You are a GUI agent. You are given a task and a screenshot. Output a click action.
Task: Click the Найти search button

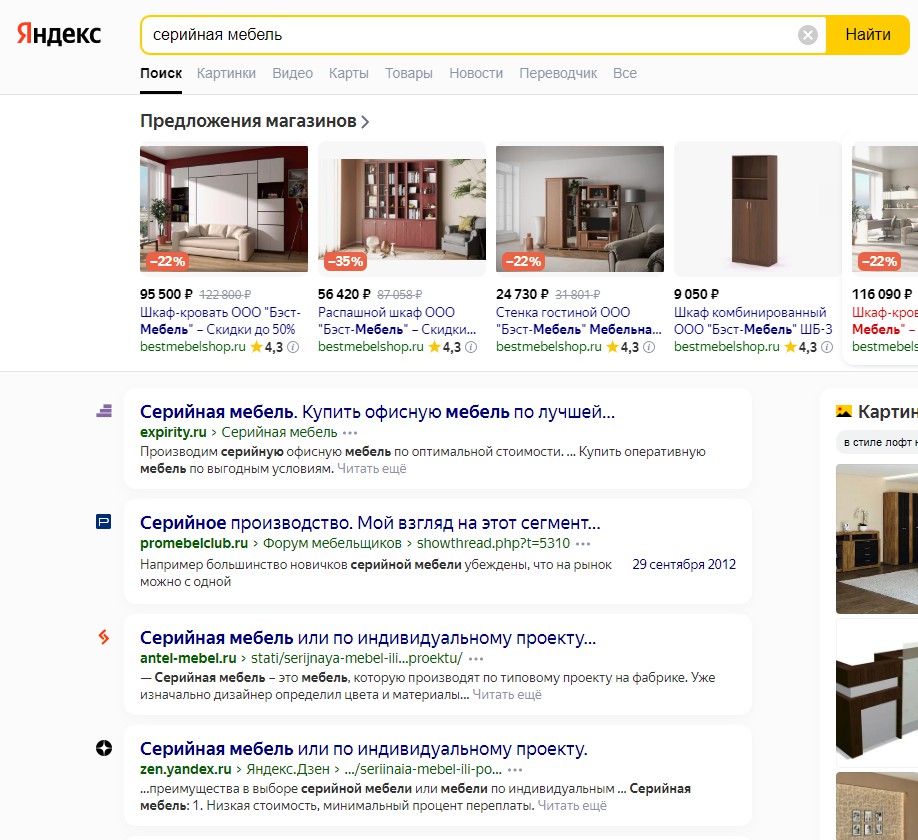pyautogui.click(x=868, y=35)
